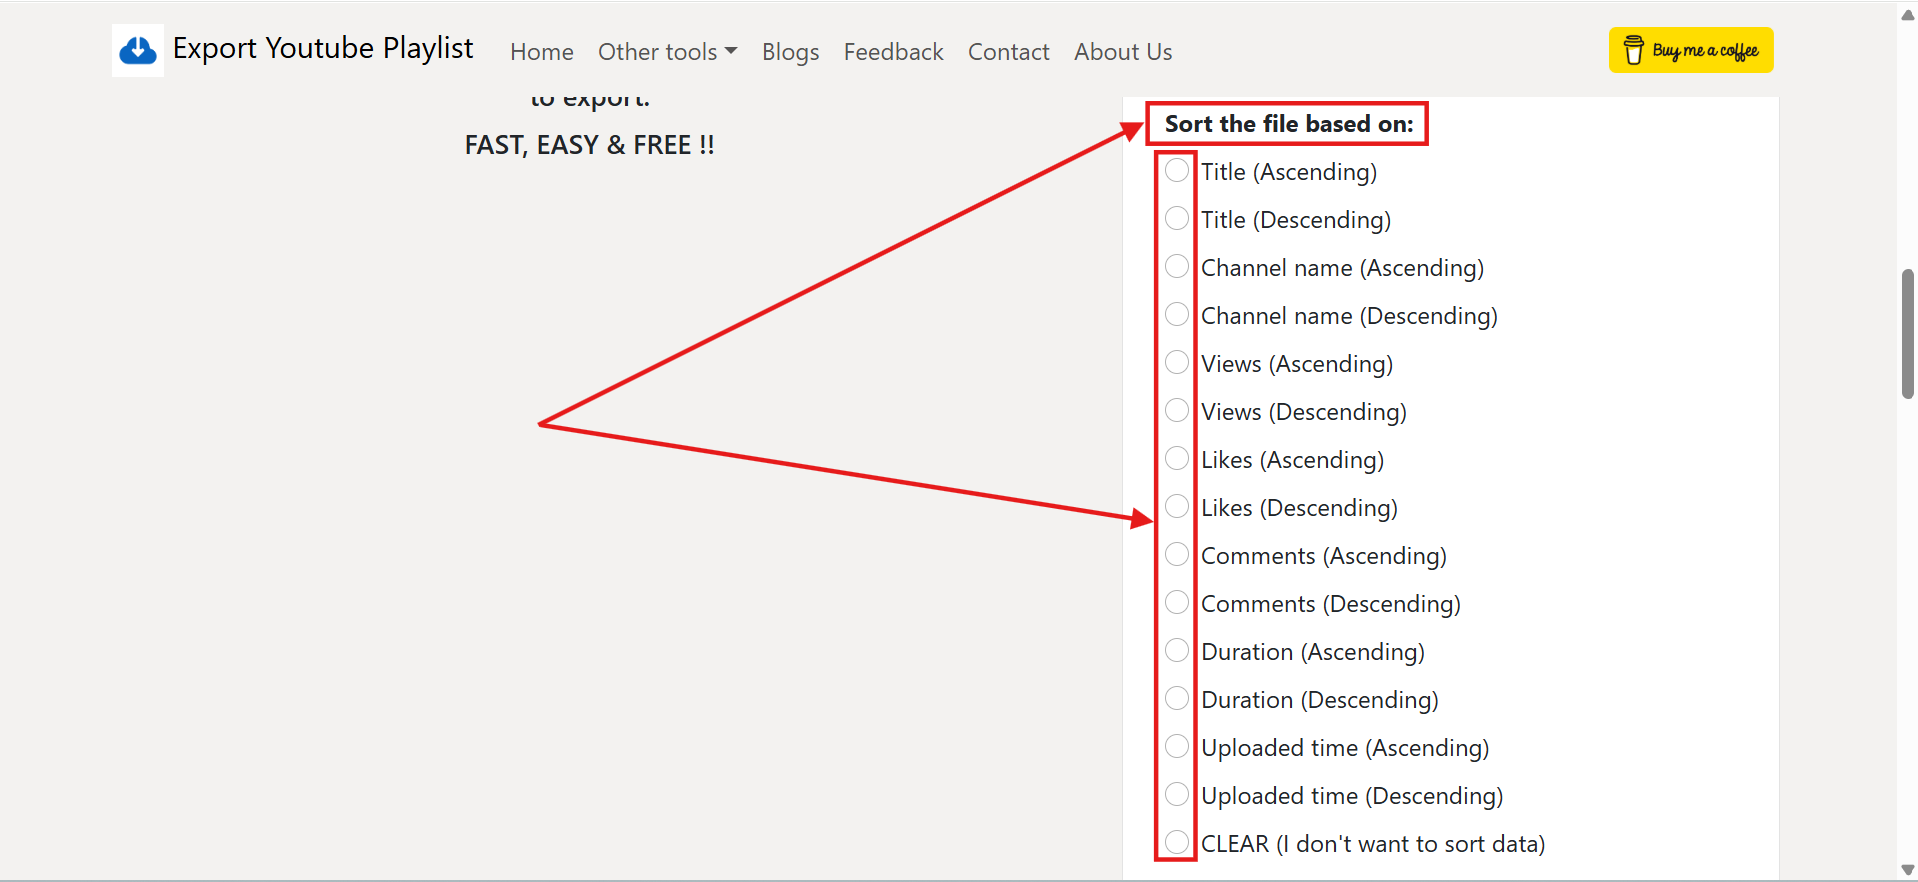
Task: Select Title (Descending) radio button
Action: [x=1177, y=218]
